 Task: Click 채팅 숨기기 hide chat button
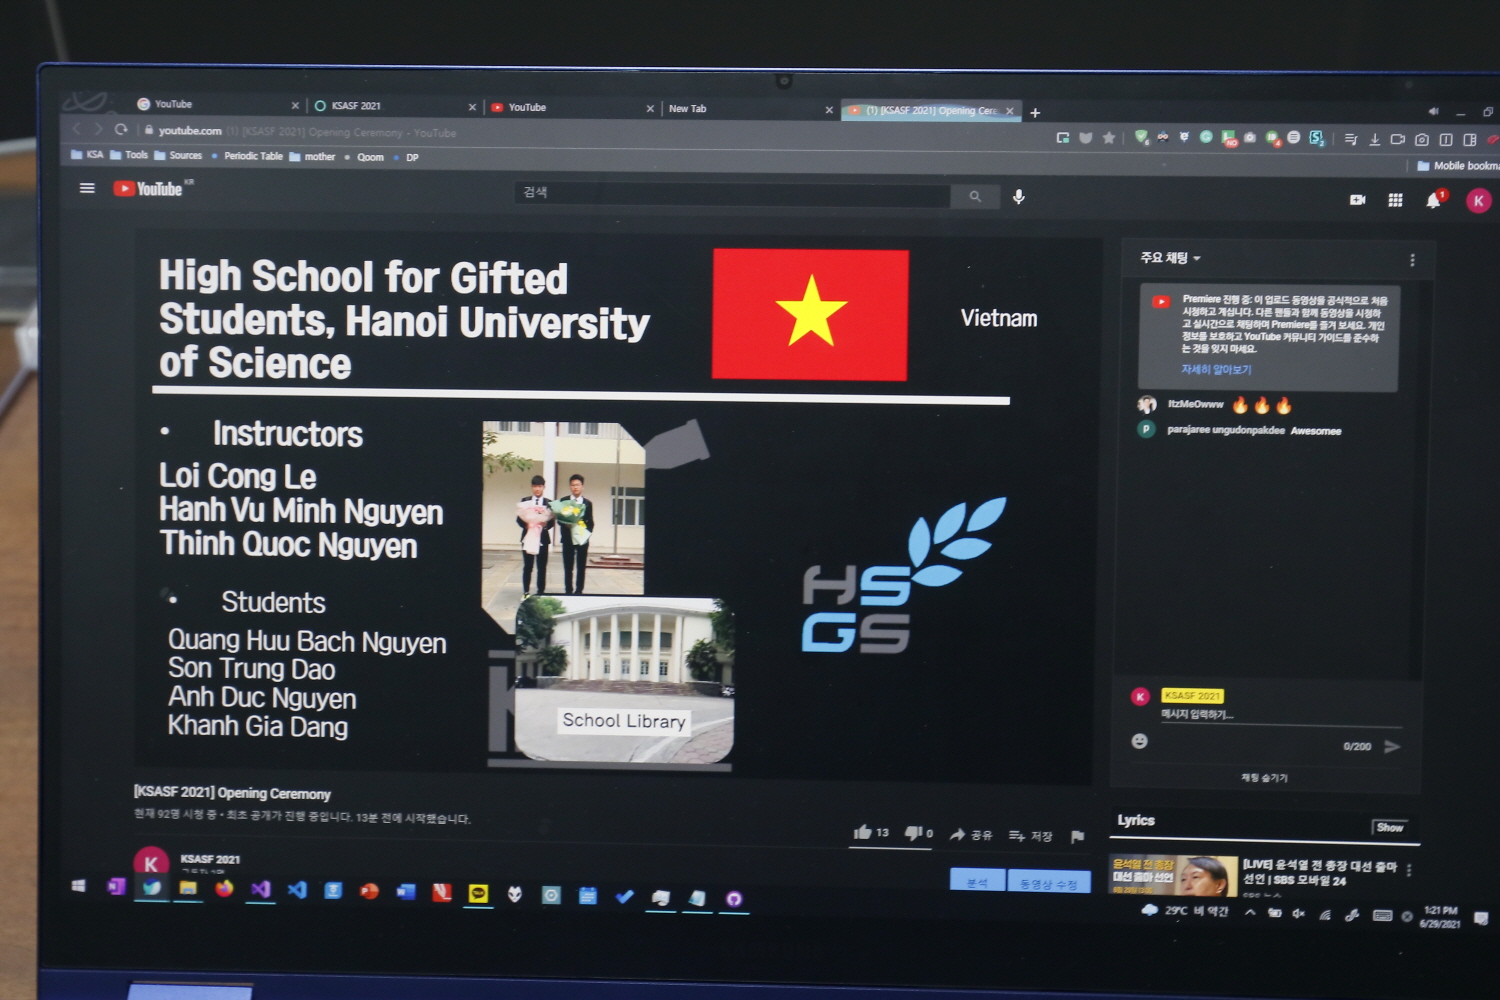click(x=1264, y=777)
